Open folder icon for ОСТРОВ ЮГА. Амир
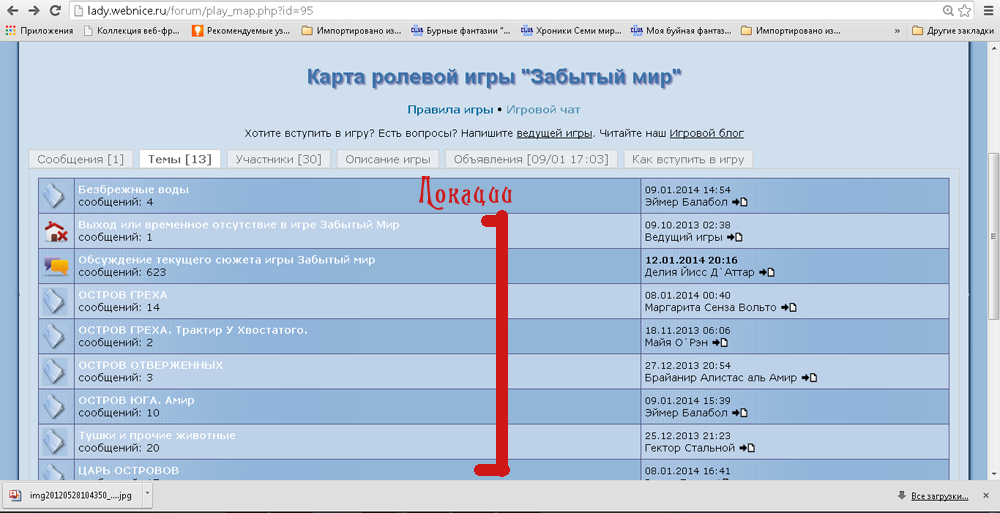Viewport: 1000px width, 513px height. point(56,406)
